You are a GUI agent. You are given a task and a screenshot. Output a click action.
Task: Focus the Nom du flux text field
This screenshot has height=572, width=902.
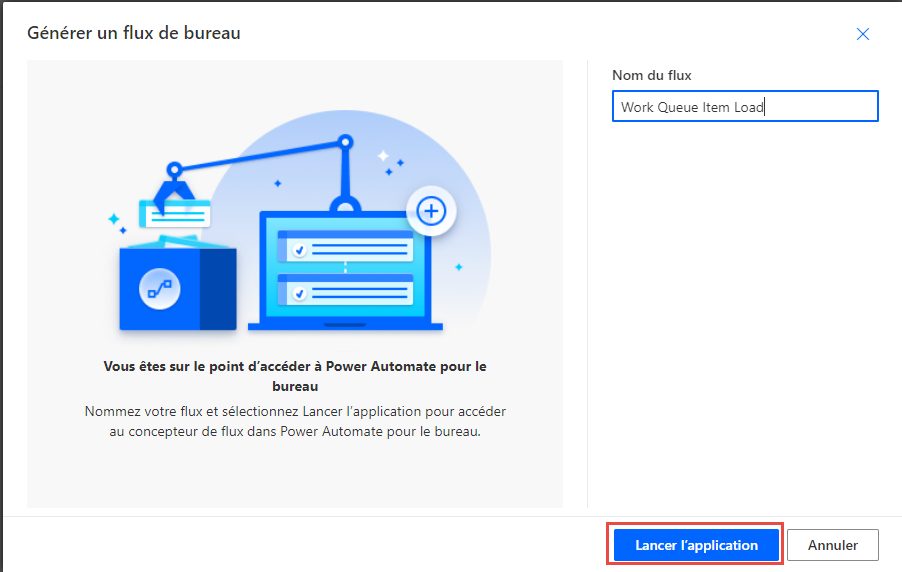click(745, 106)
